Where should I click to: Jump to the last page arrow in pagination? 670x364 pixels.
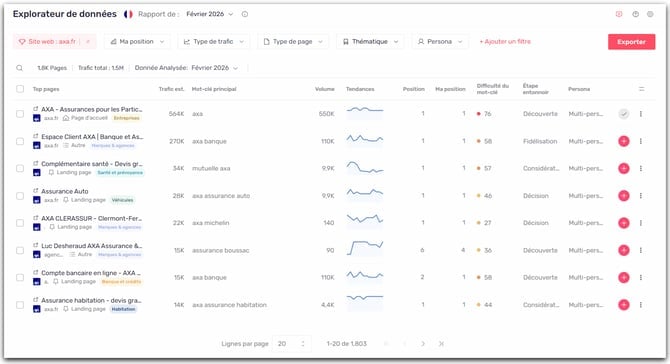[x=441, y=343]
